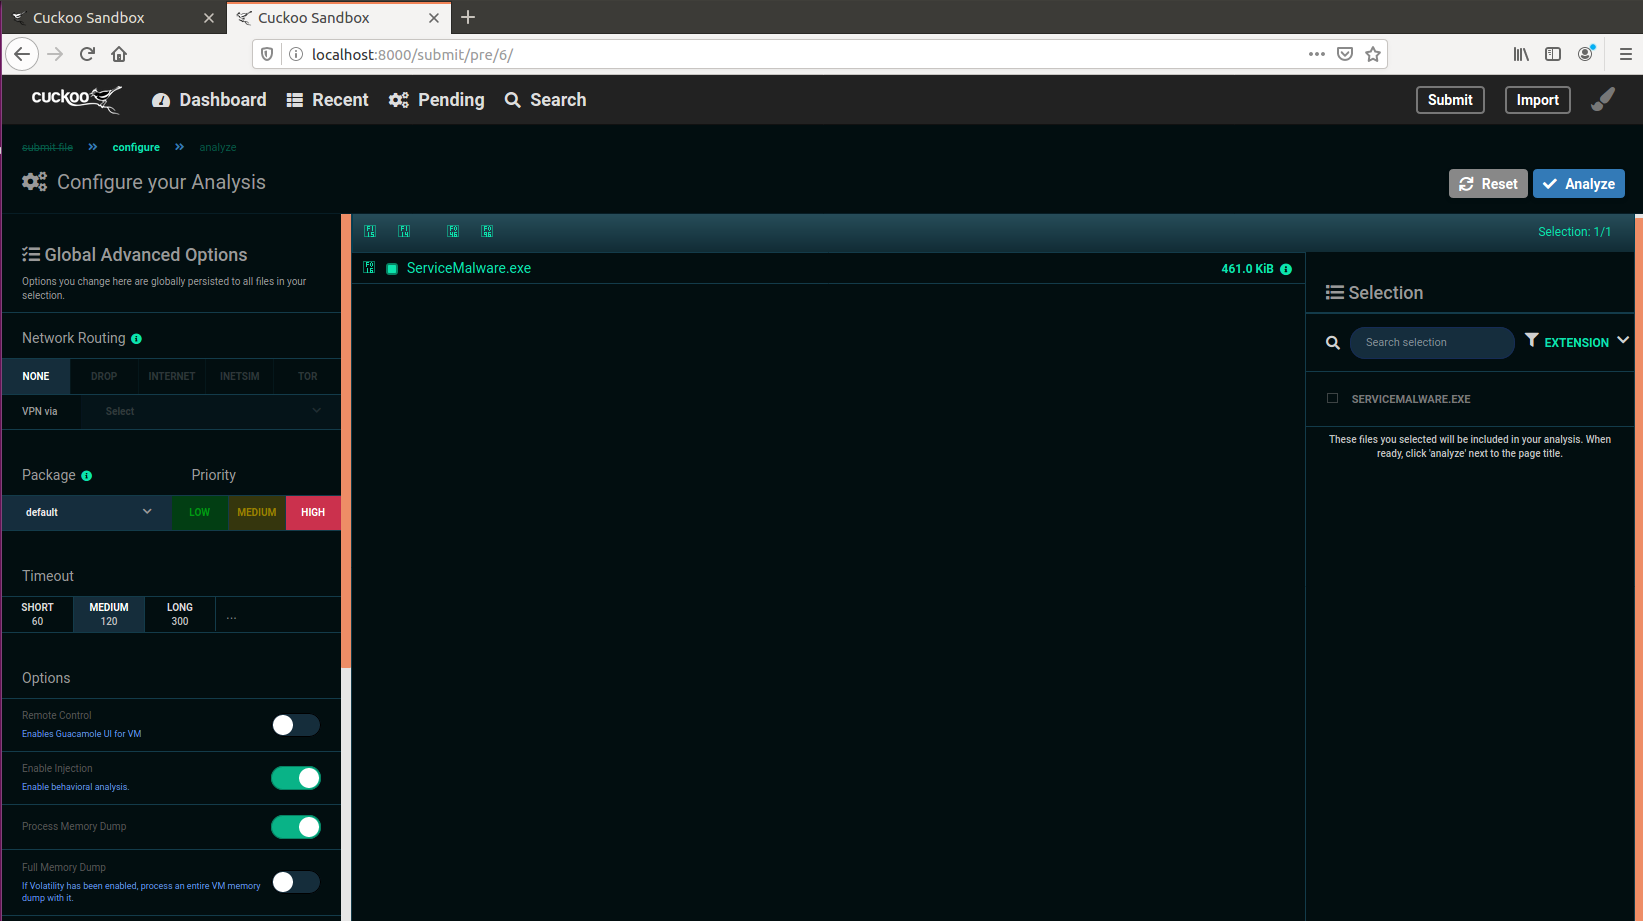Go to the Pending menu item
1643x921 pixels.
pyautogui.click(x=437, y=100)
